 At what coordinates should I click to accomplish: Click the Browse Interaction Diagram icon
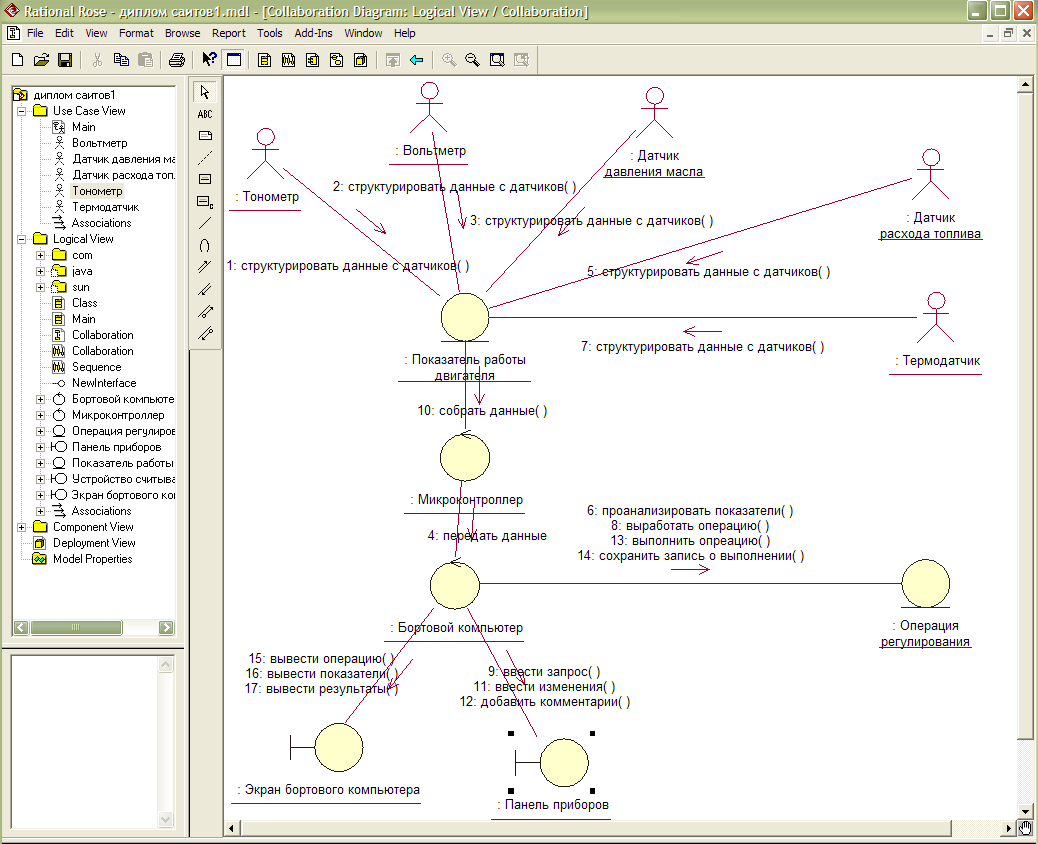tap(289, 60)
